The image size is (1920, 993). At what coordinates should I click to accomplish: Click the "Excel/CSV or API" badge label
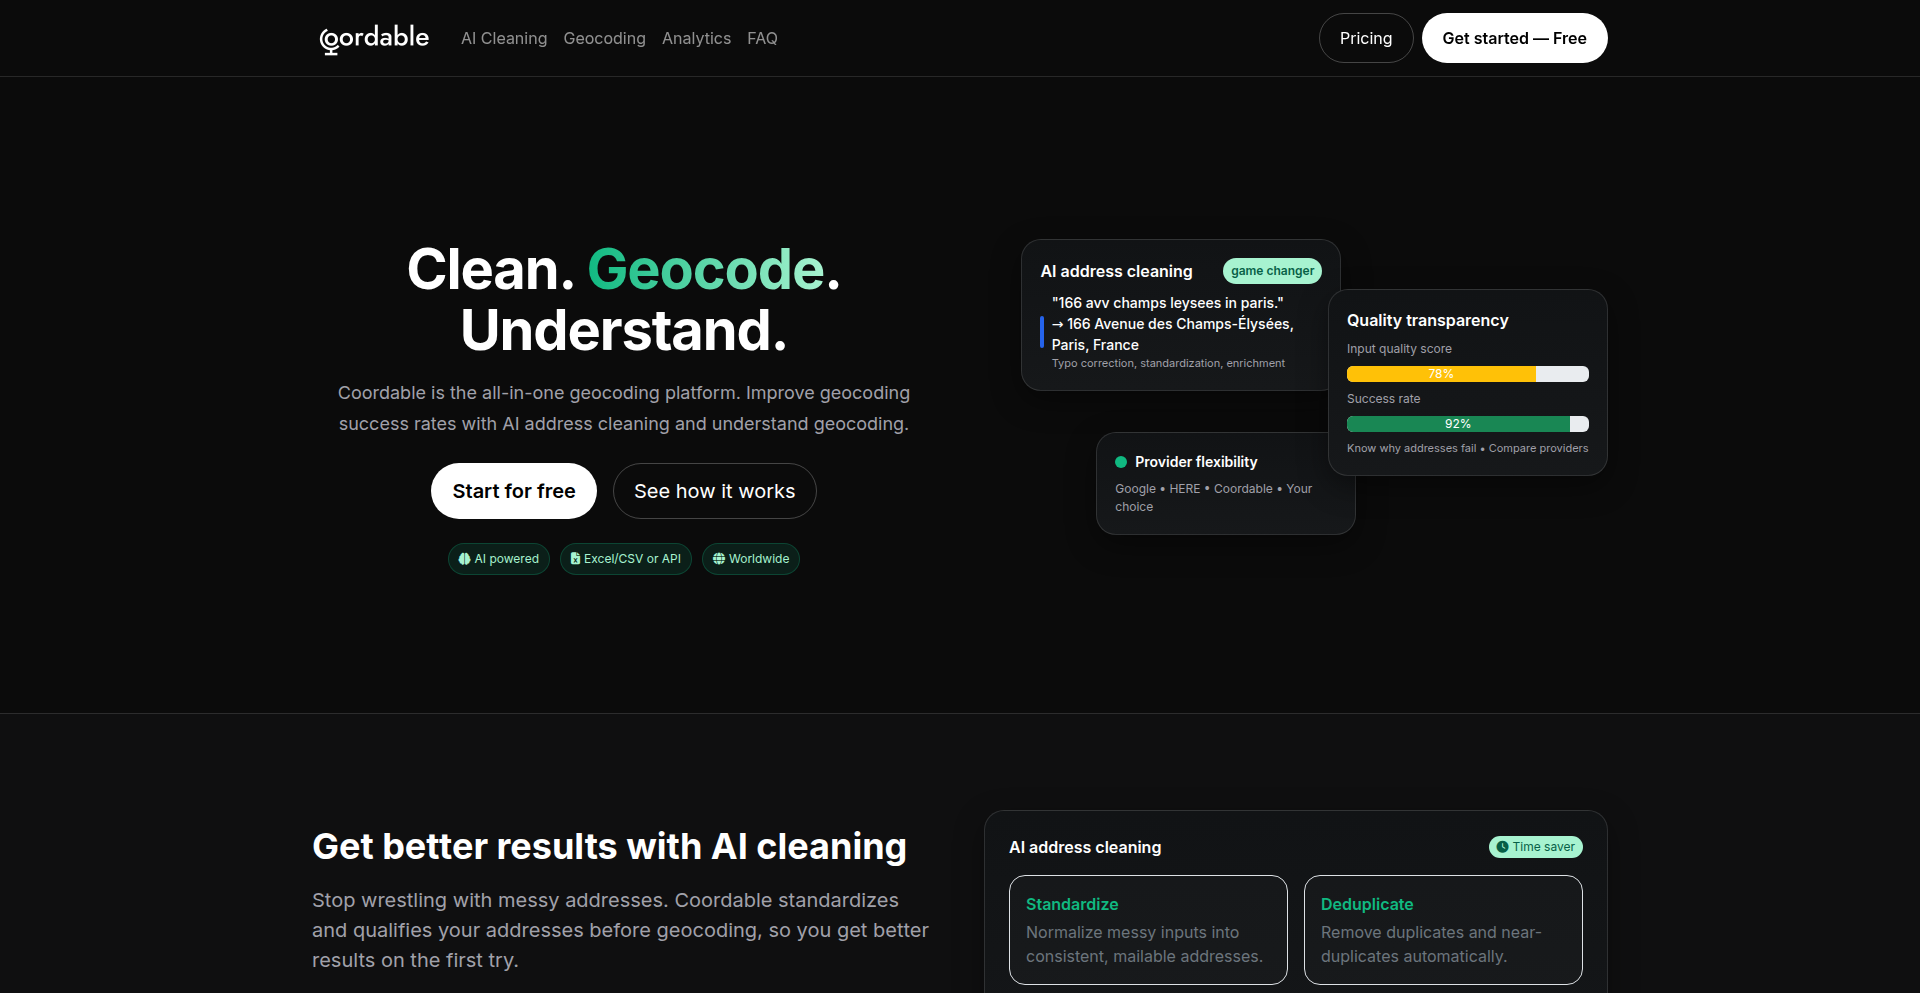coord(632,559)
